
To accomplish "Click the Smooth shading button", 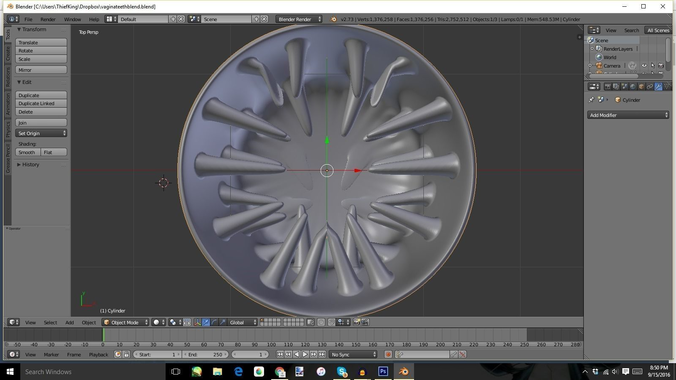I will coord(28,152).
